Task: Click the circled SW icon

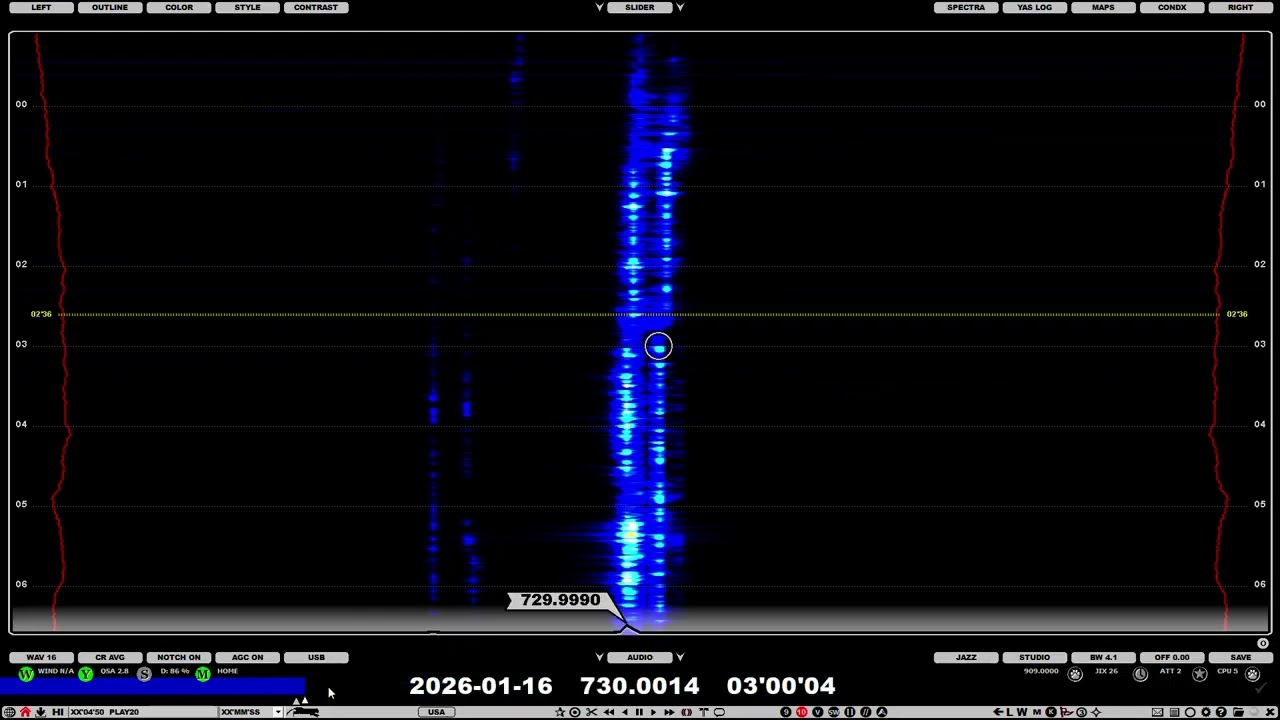Action: (834, 712)
